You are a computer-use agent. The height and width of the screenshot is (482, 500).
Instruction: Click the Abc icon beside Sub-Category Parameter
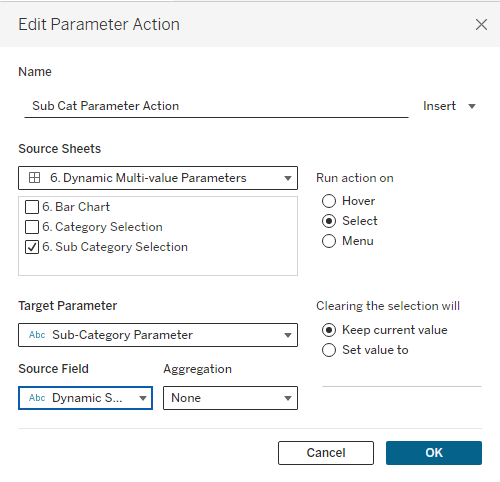[37, 335]
